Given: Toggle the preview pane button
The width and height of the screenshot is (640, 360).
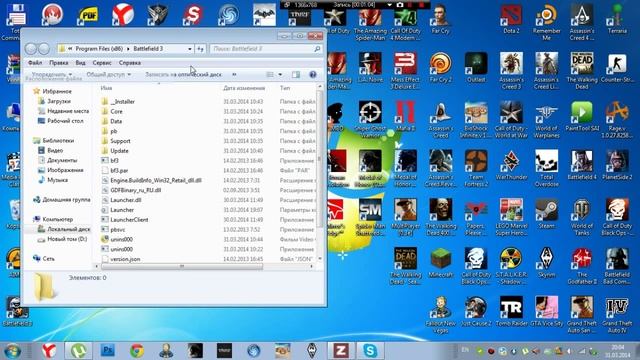Looking at the screenshot, I should click(296, 74).
